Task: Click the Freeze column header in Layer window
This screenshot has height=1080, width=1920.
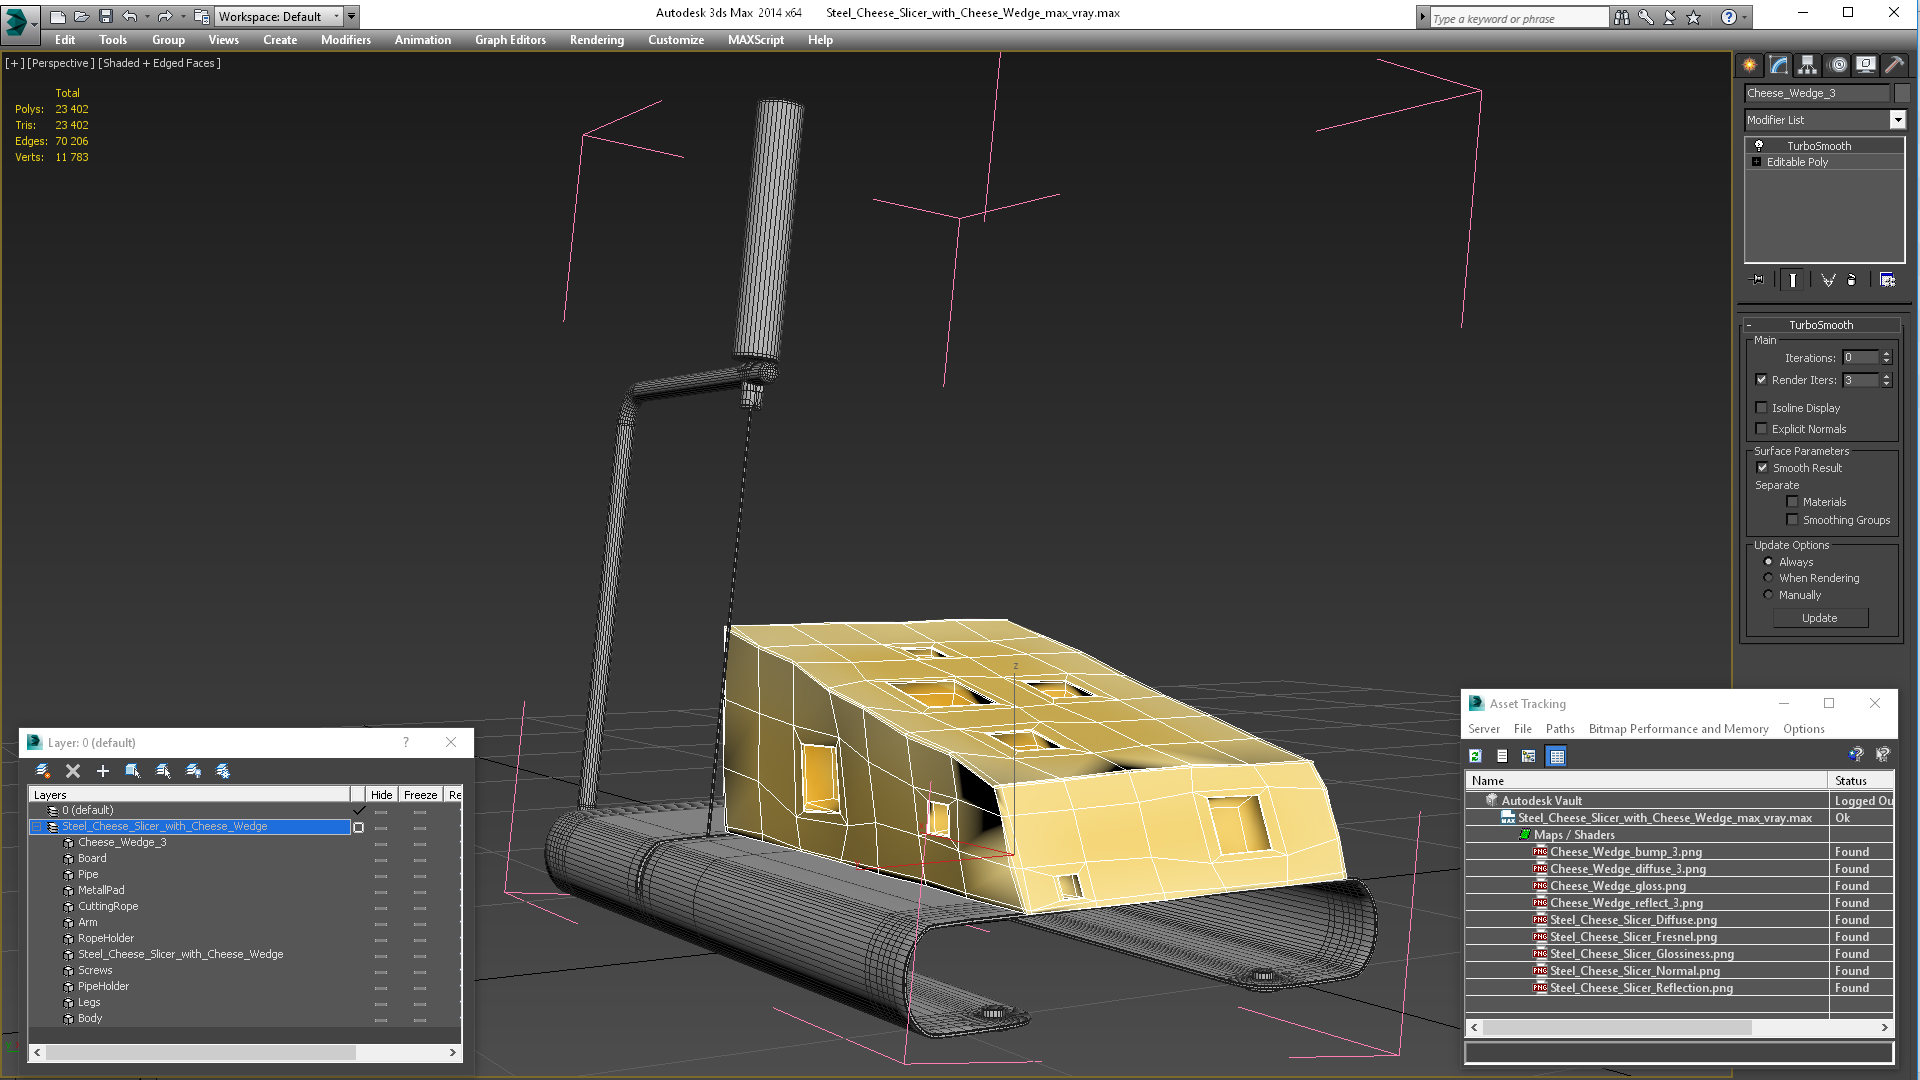Action: pyautogui.click(x=420, y=795)
